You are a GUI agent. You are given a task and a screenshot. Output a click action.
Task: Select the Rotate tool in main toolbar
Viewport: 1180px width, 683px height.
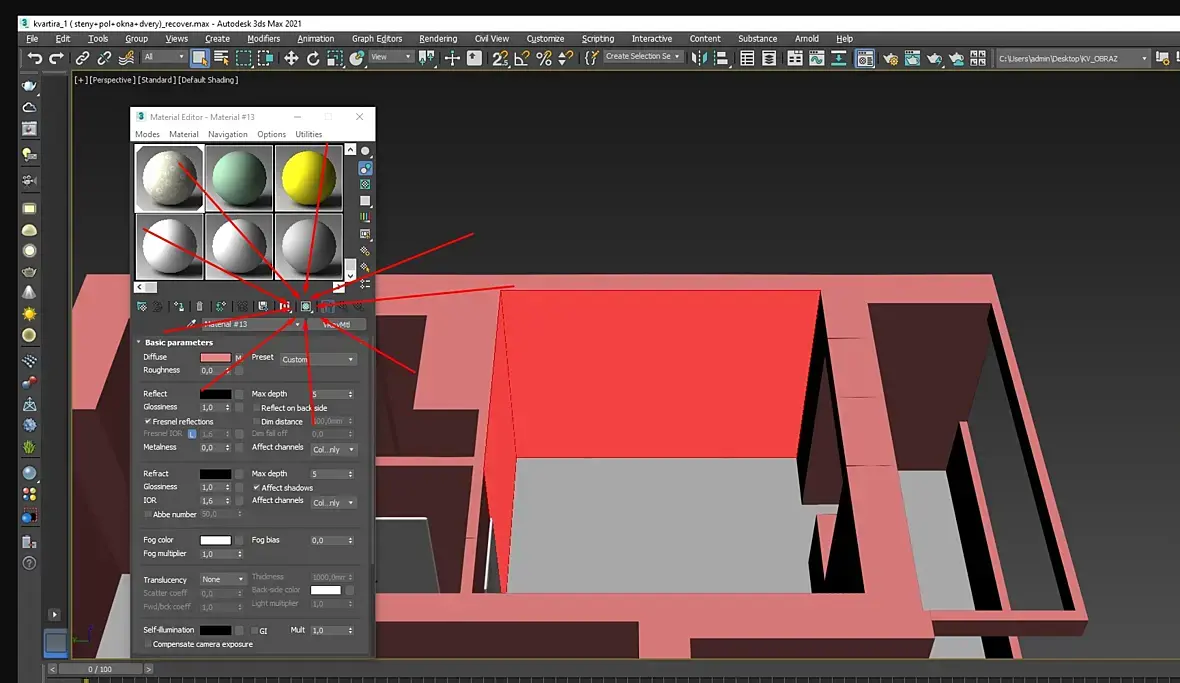[x=313, y=58]
